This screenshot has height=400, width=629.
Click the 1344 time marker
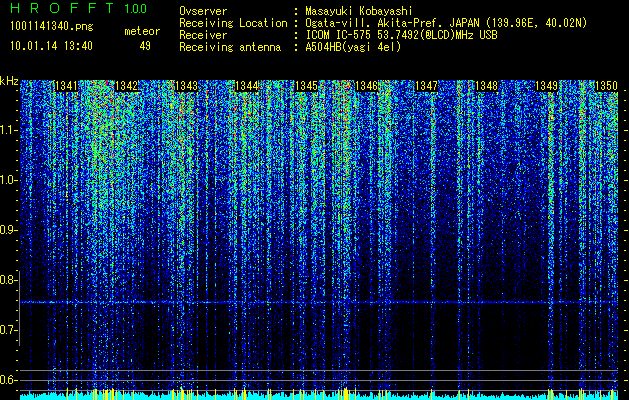pos(247,86)
